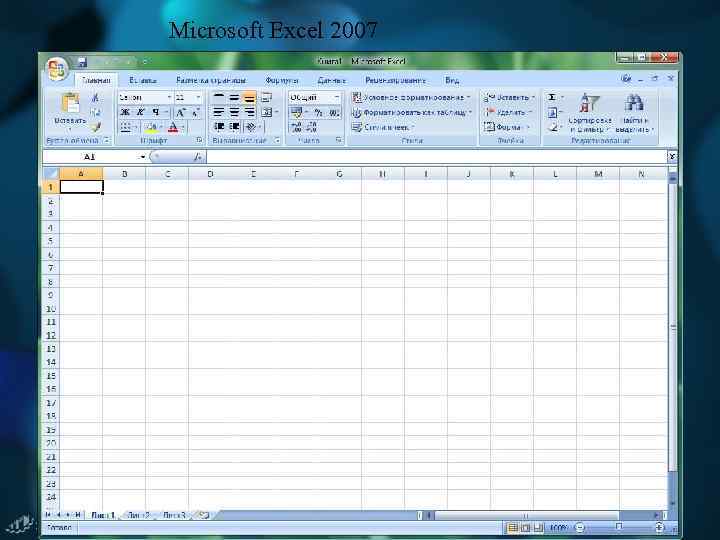720x540 pixels.
Task: Toggle bold (Ж) formatting
Action: [124, 112]
